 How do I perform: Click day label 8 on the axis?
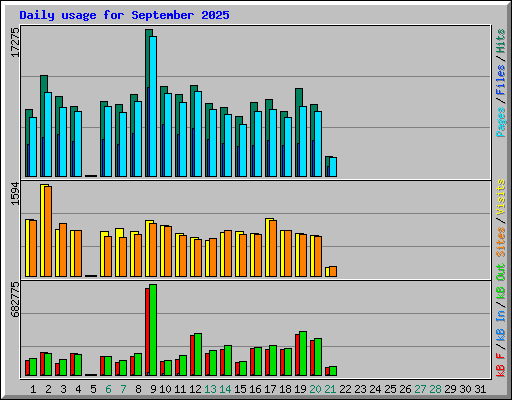pyautogui.click(x=138, y=389)
